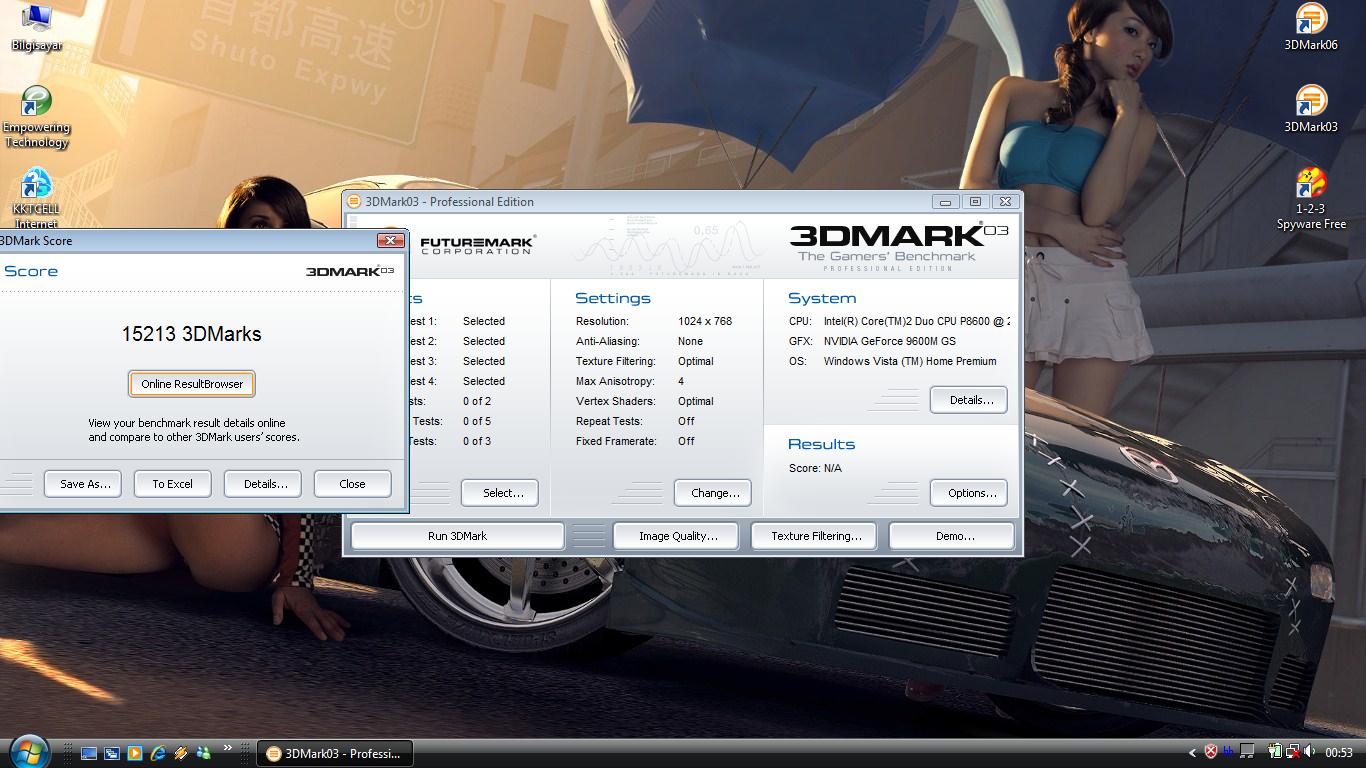Click the Score: N/A results text

[x=815, y=468]
